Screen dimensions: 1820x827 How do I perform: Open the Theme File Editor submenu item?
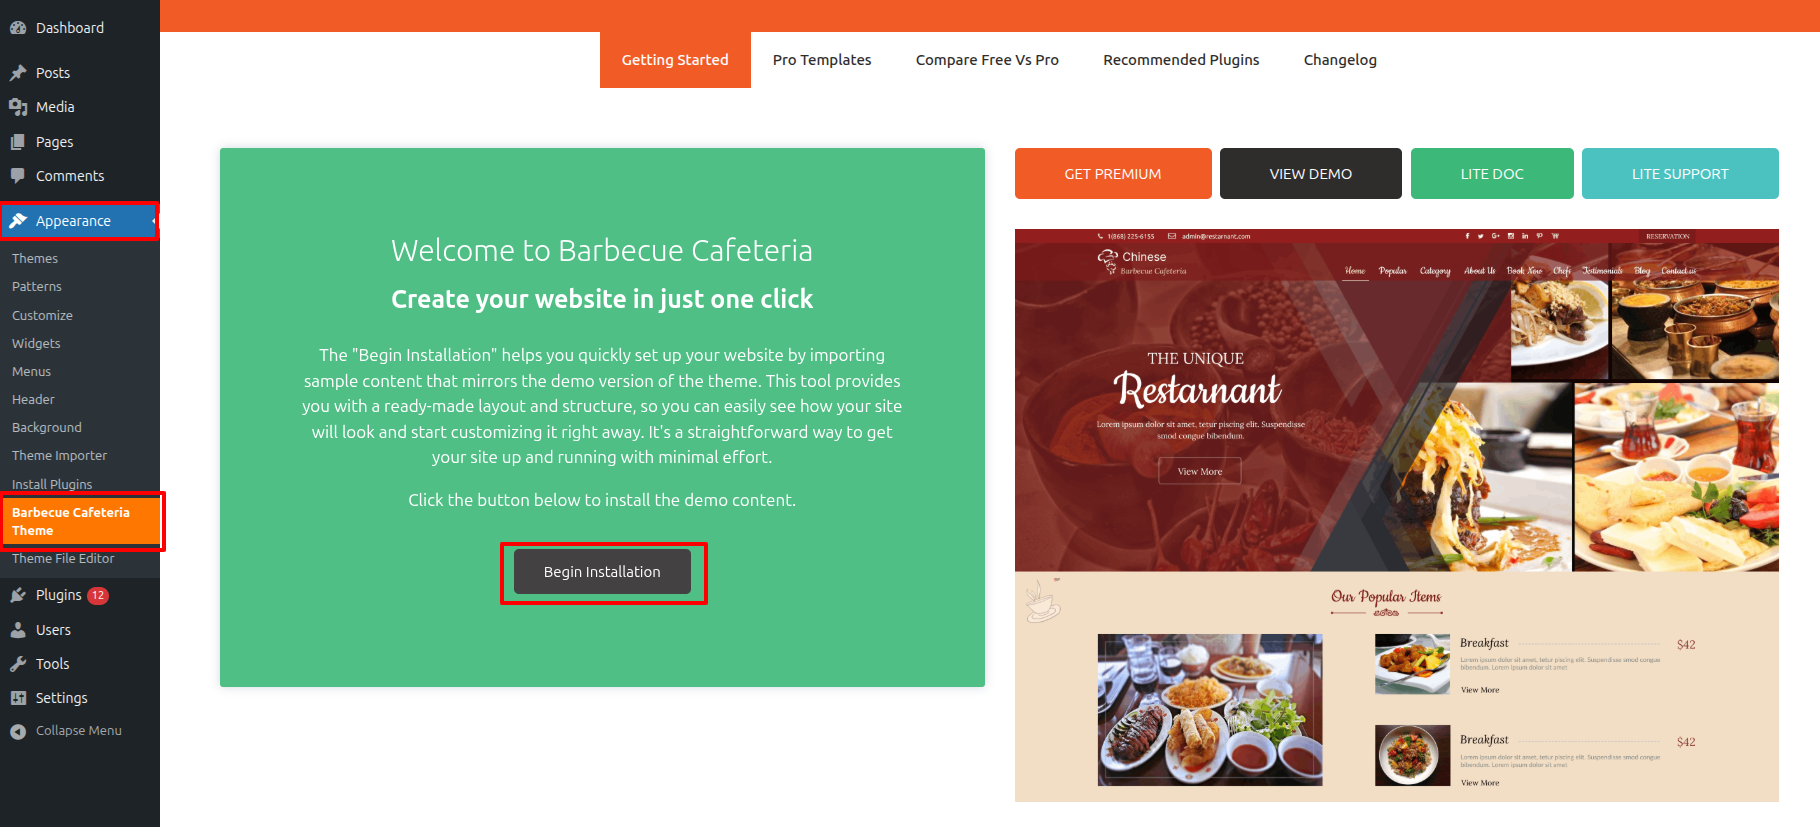click(x=63, y=559)
